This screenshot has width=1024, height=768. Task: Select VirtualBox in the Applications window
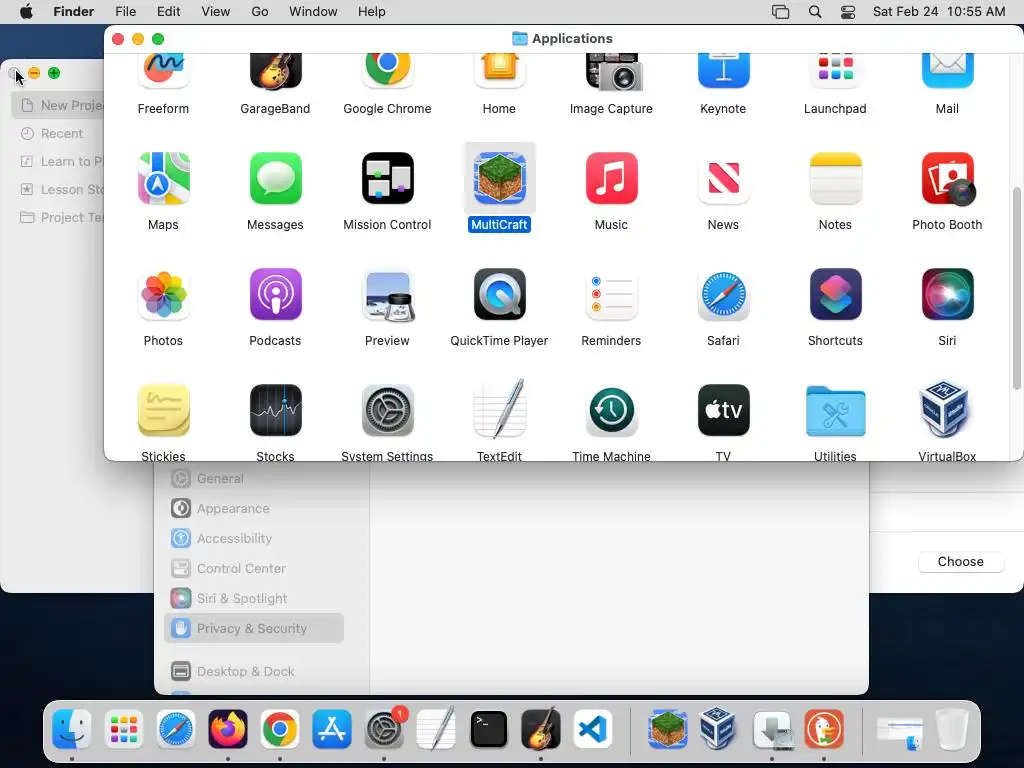tap(945, 409)
